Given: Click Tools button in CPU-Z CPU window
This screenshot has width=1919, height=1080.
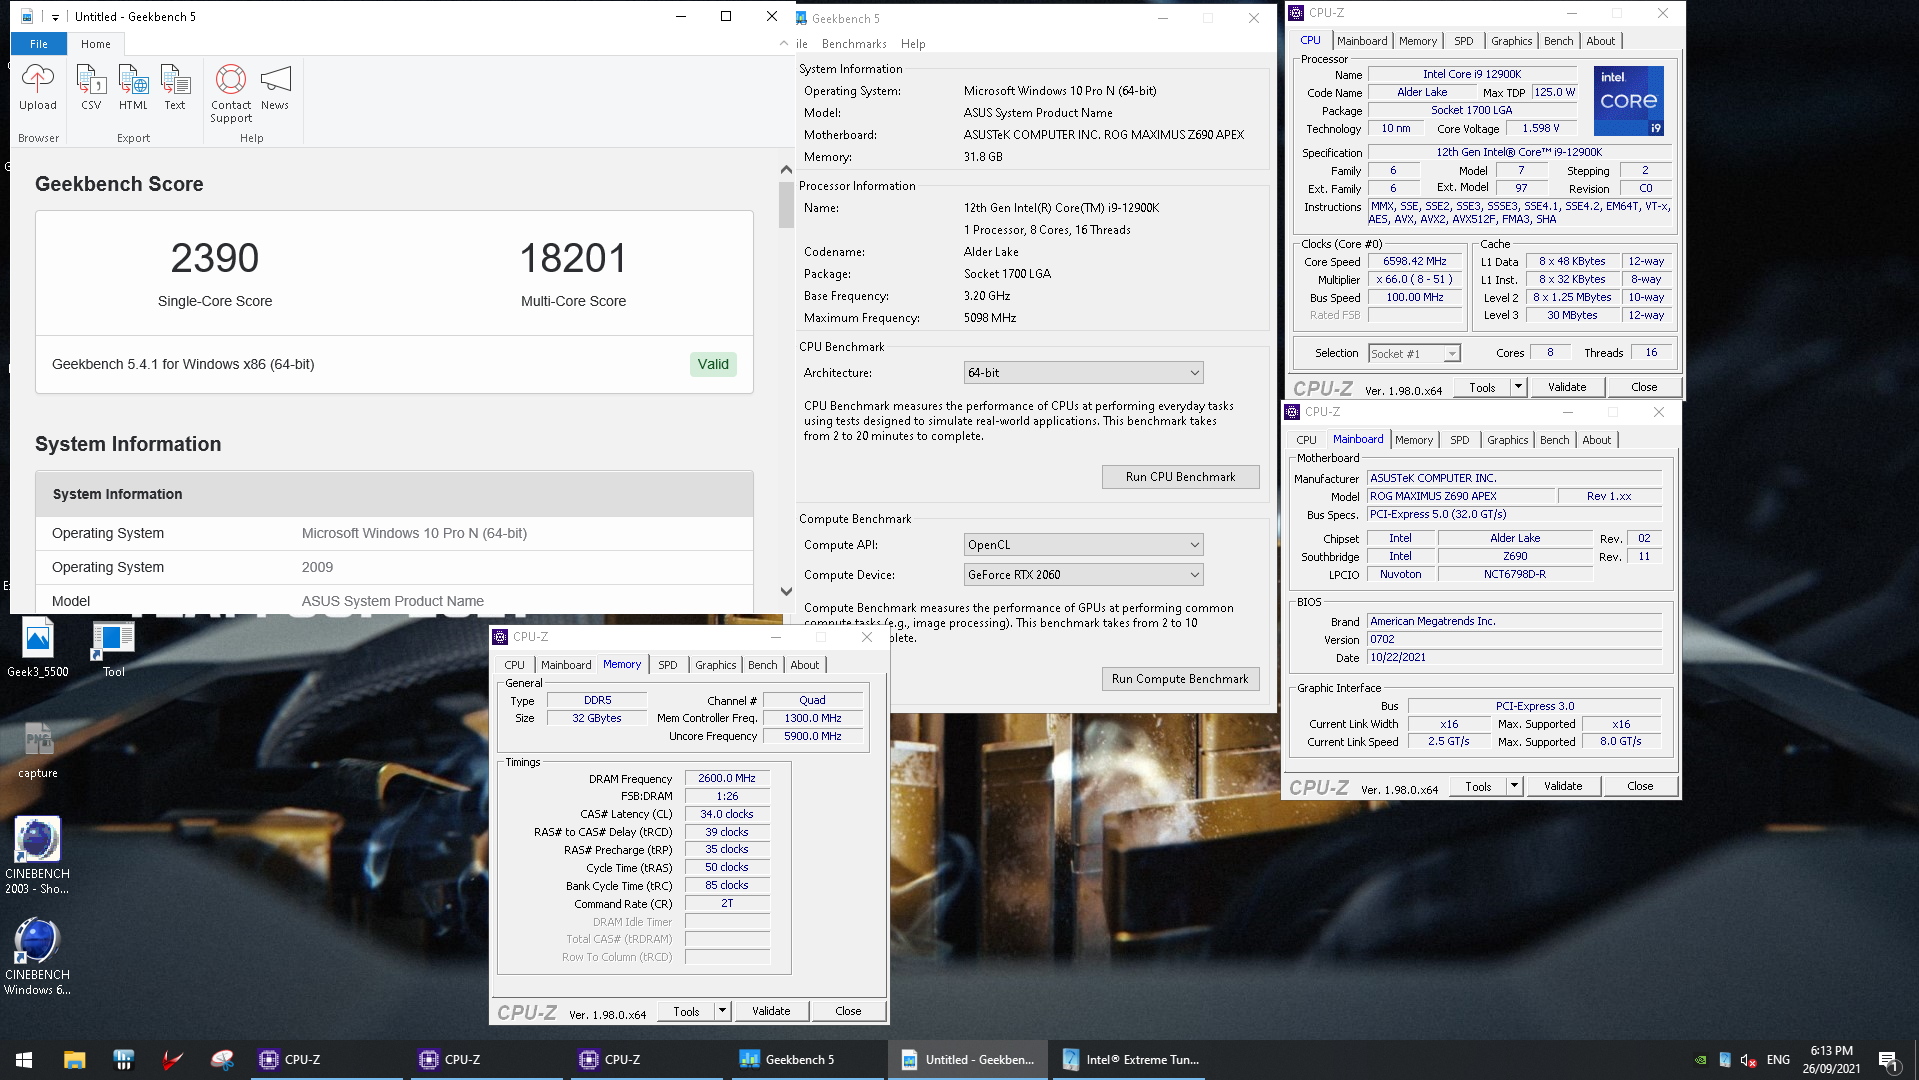Looking at the screenshot, I should pyautogui.click(x=1482, y=387).
